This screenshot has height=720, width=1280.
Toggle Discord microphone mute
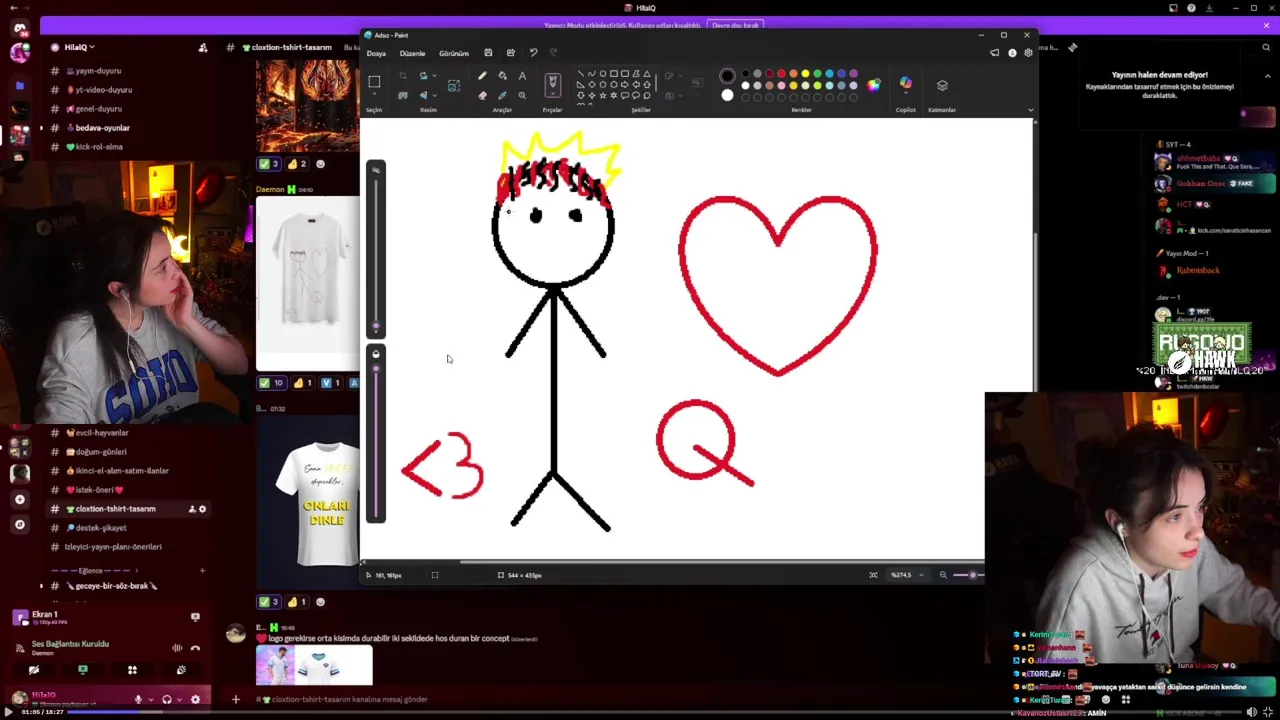[138, 699]
